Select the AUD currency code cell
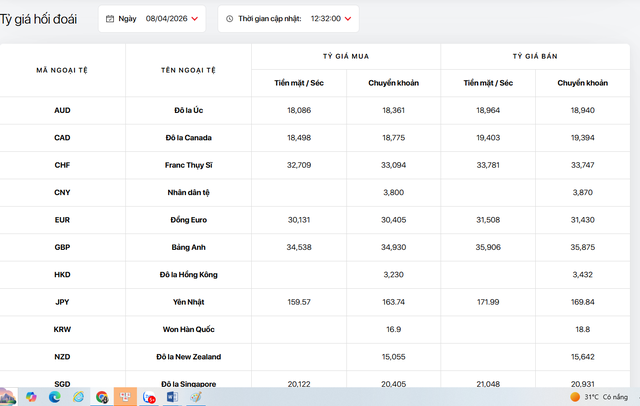This screenshot has width=640, height=406. (x=62, y=110)
